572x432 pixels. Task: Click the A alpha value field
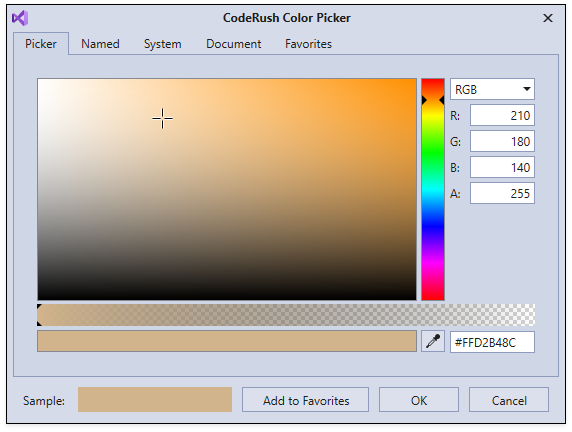(502, 193)
